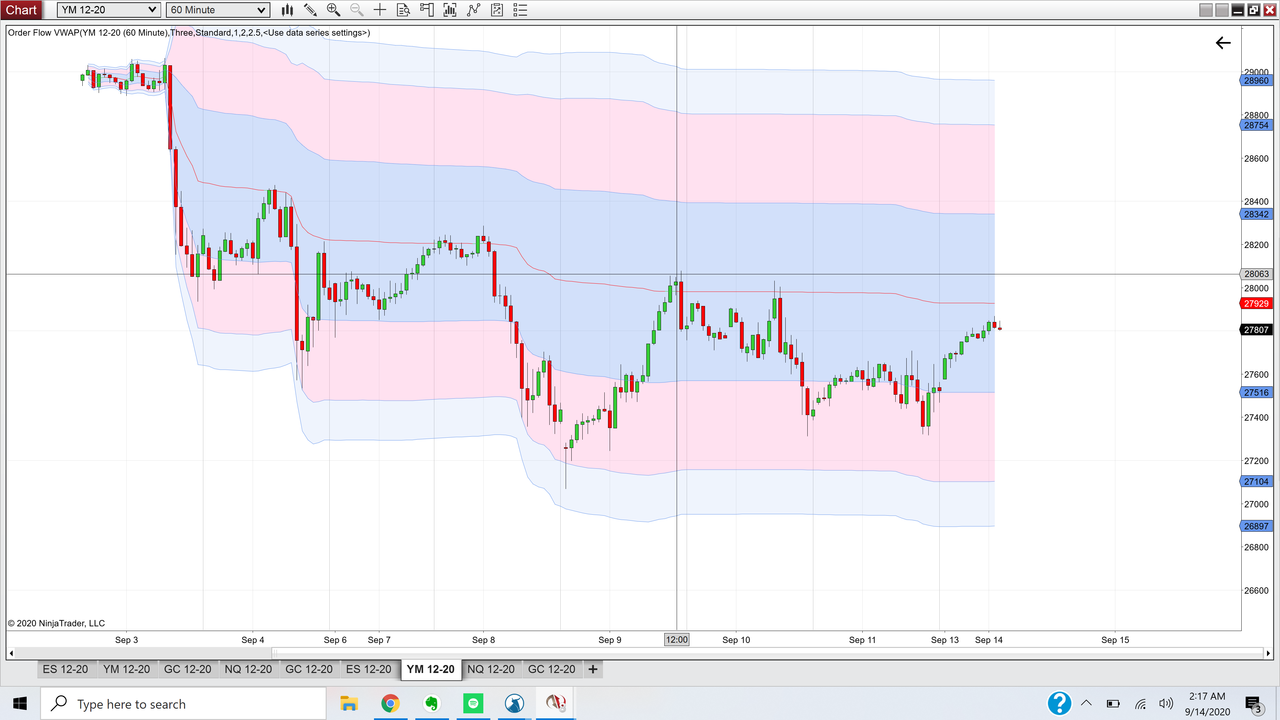Open the Data Series bars icon
The height and width of the screenshot is (720, 1280).
coord(288,10)
